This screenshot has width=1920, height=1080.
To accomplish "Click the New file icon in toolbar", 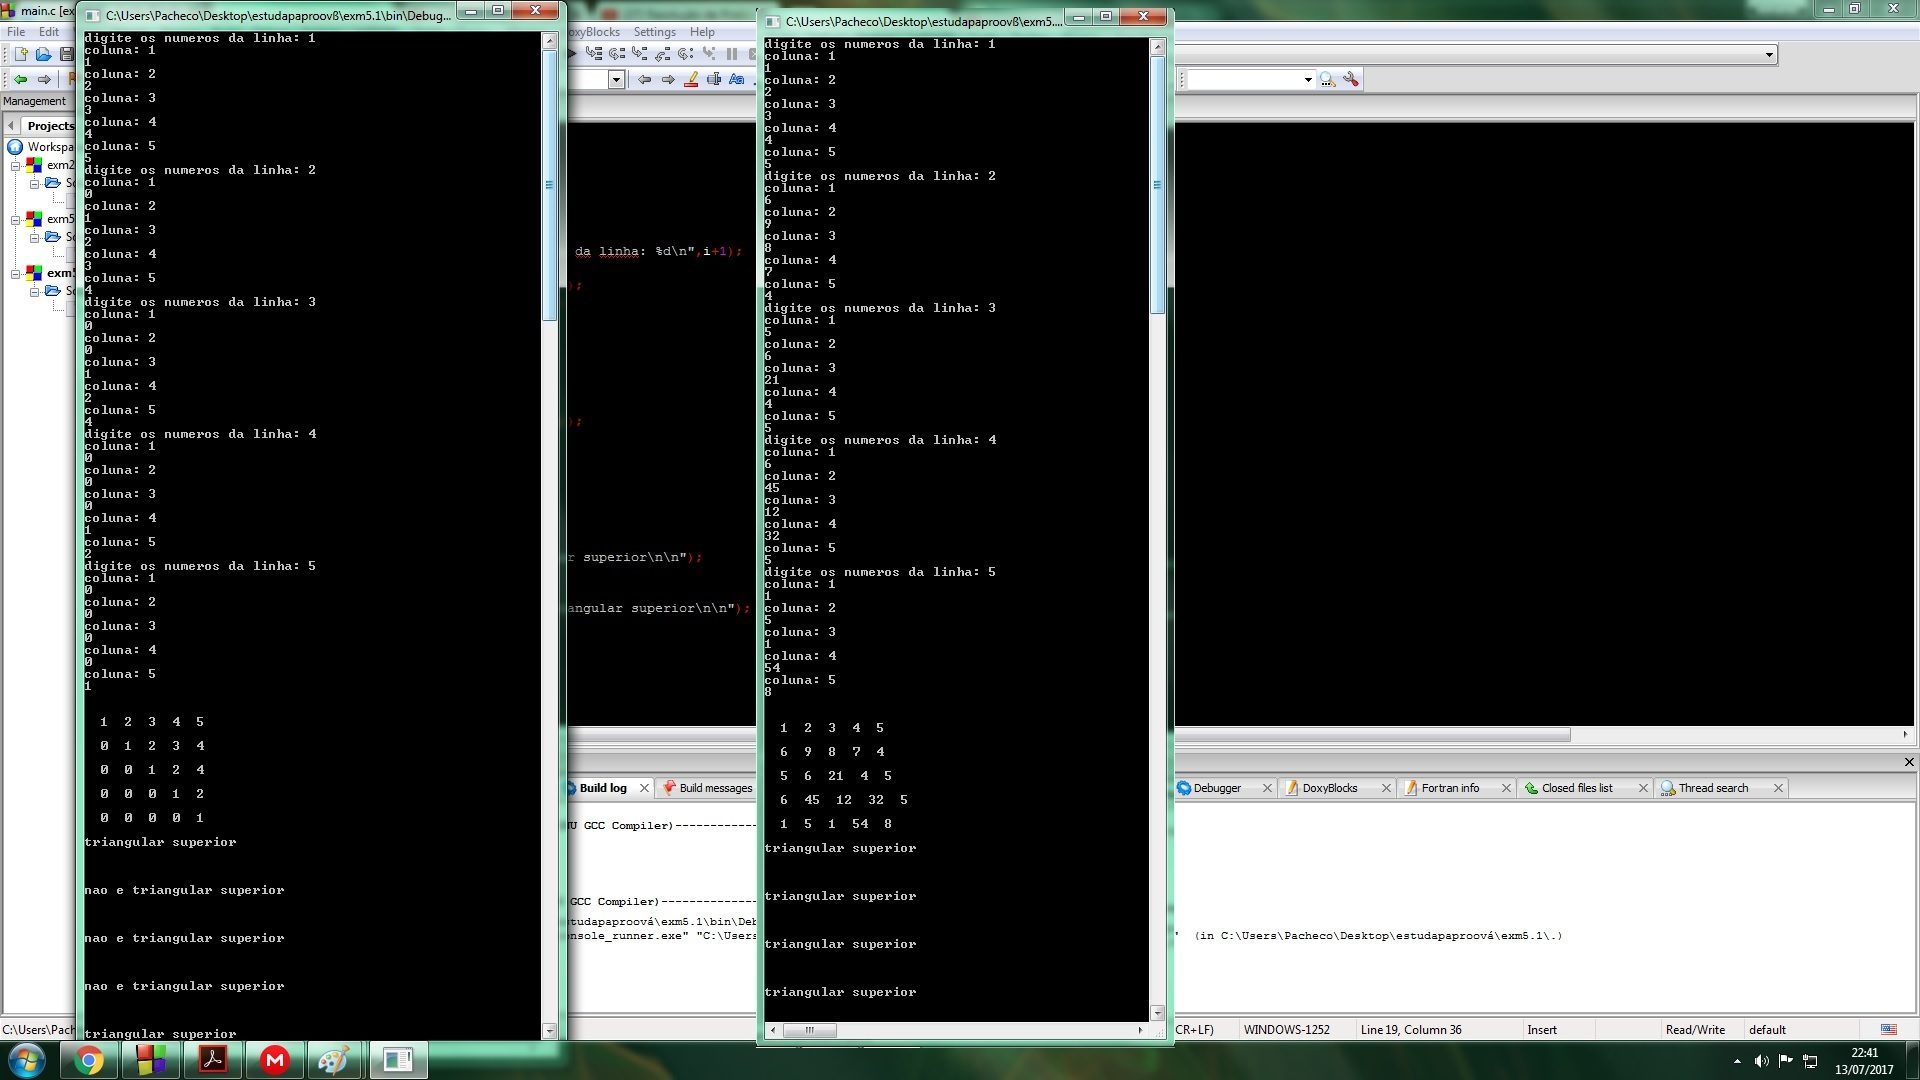I will [20, 54].
